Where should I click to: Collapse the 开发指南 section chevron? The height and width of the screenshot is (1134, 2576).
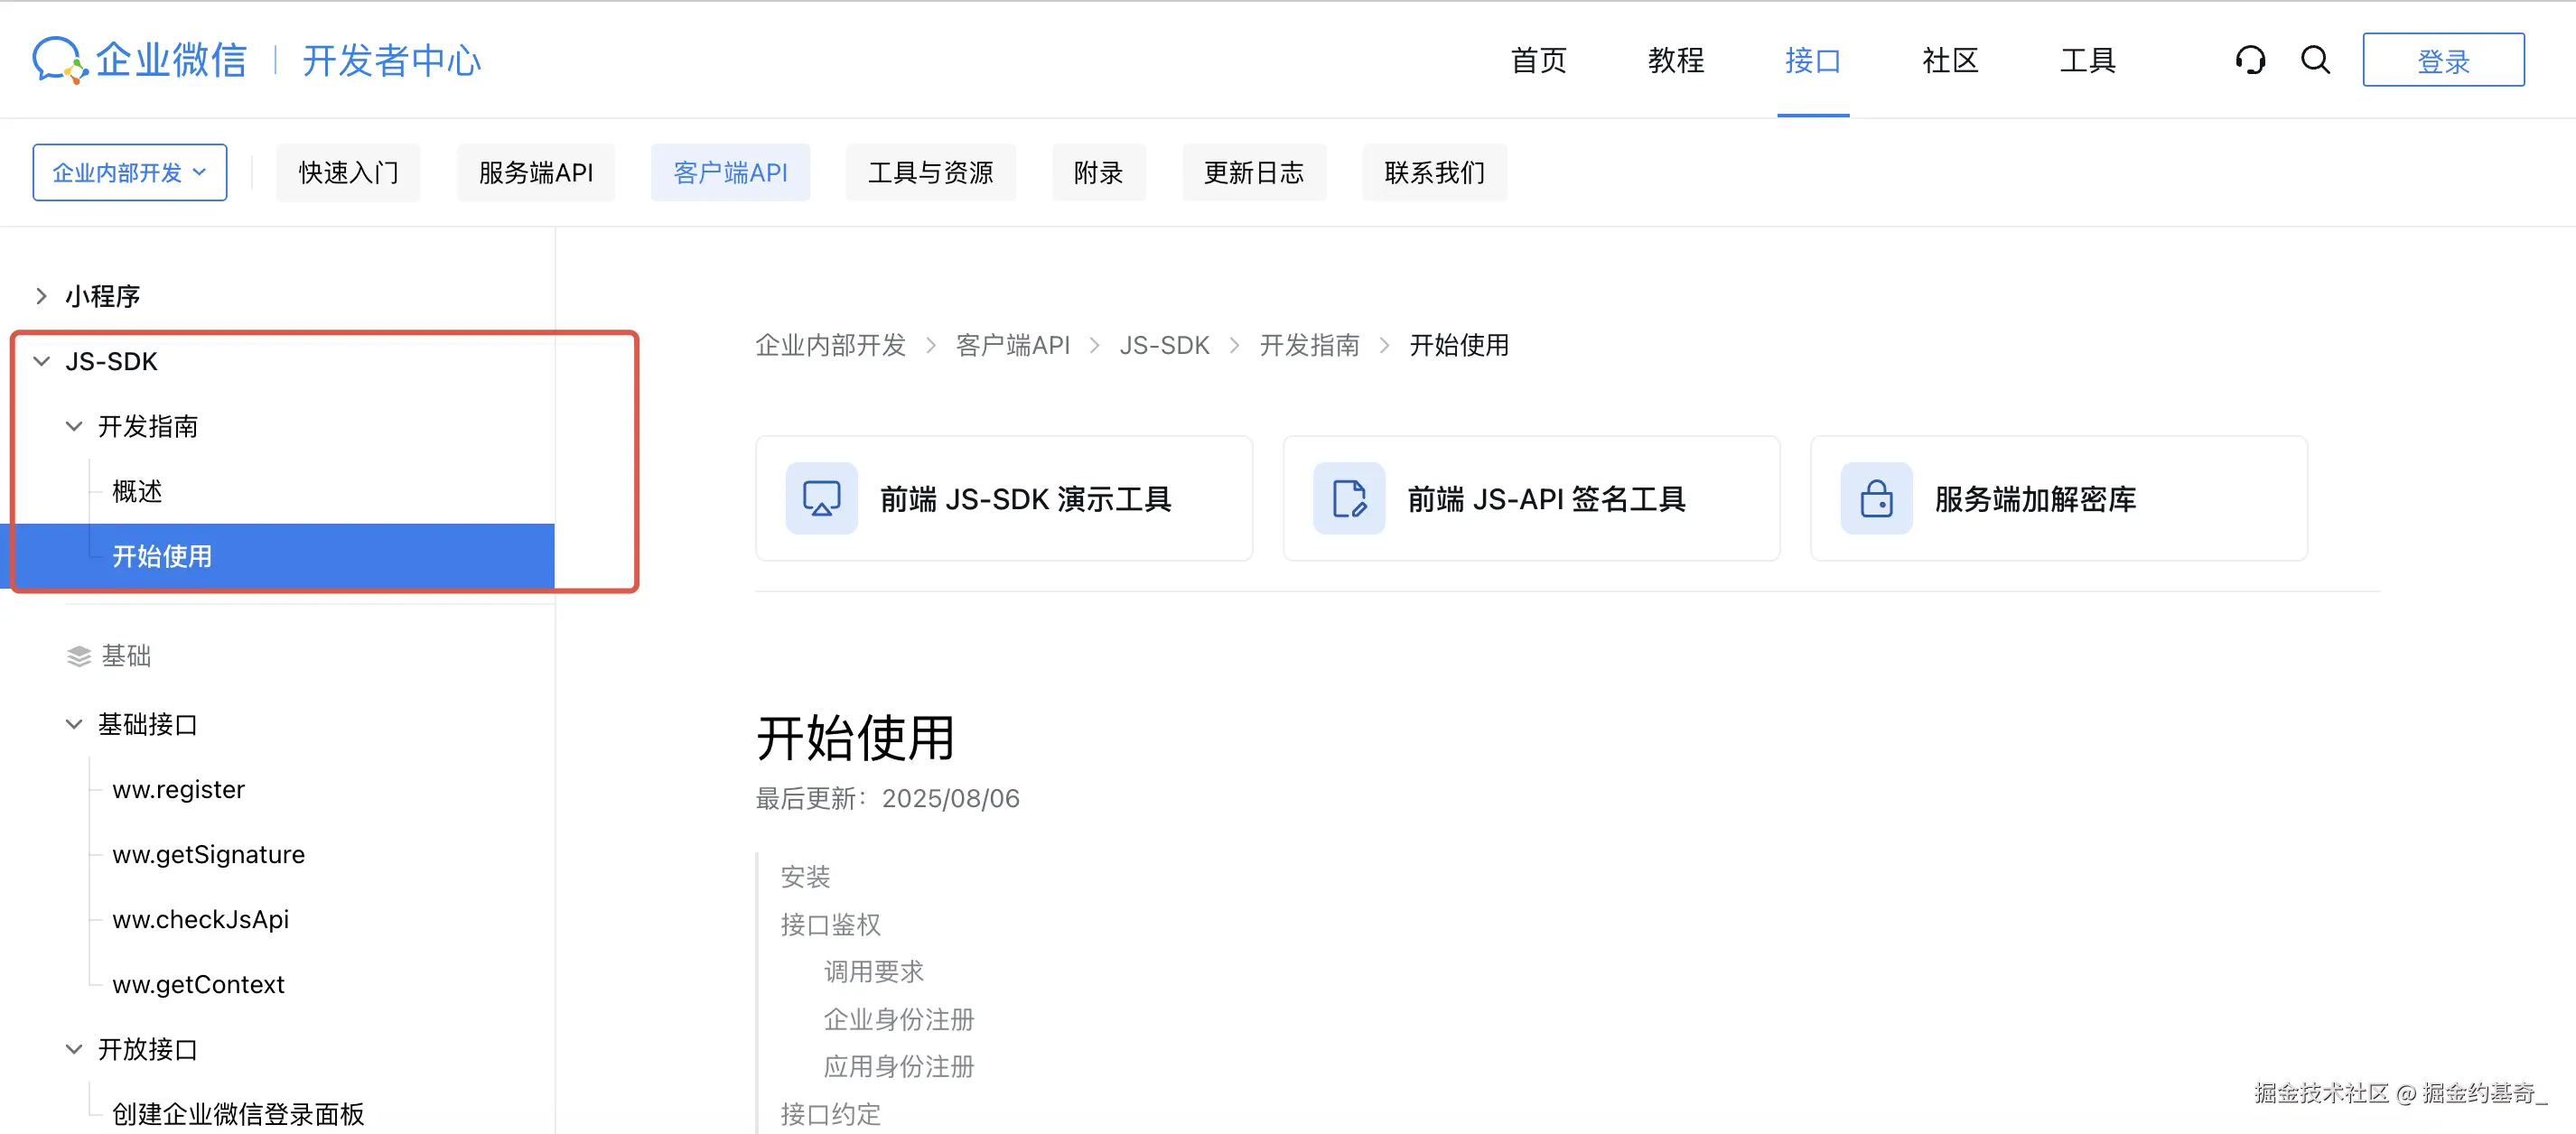tap(74, 426)
